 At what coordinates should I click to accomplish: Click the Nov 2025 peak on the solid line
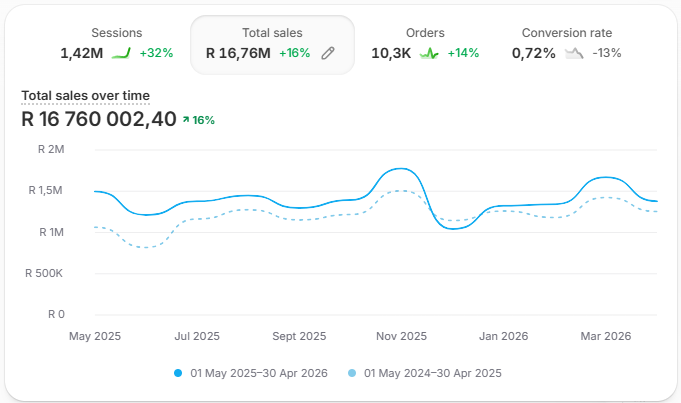coord(400,168)
